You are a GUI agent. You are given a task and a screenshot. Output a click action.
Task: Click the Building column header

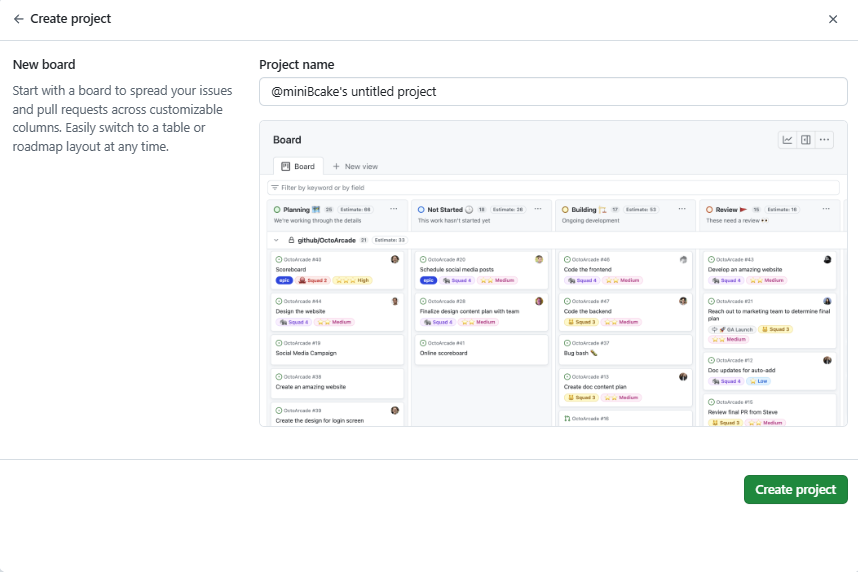[x=625, y=215]
